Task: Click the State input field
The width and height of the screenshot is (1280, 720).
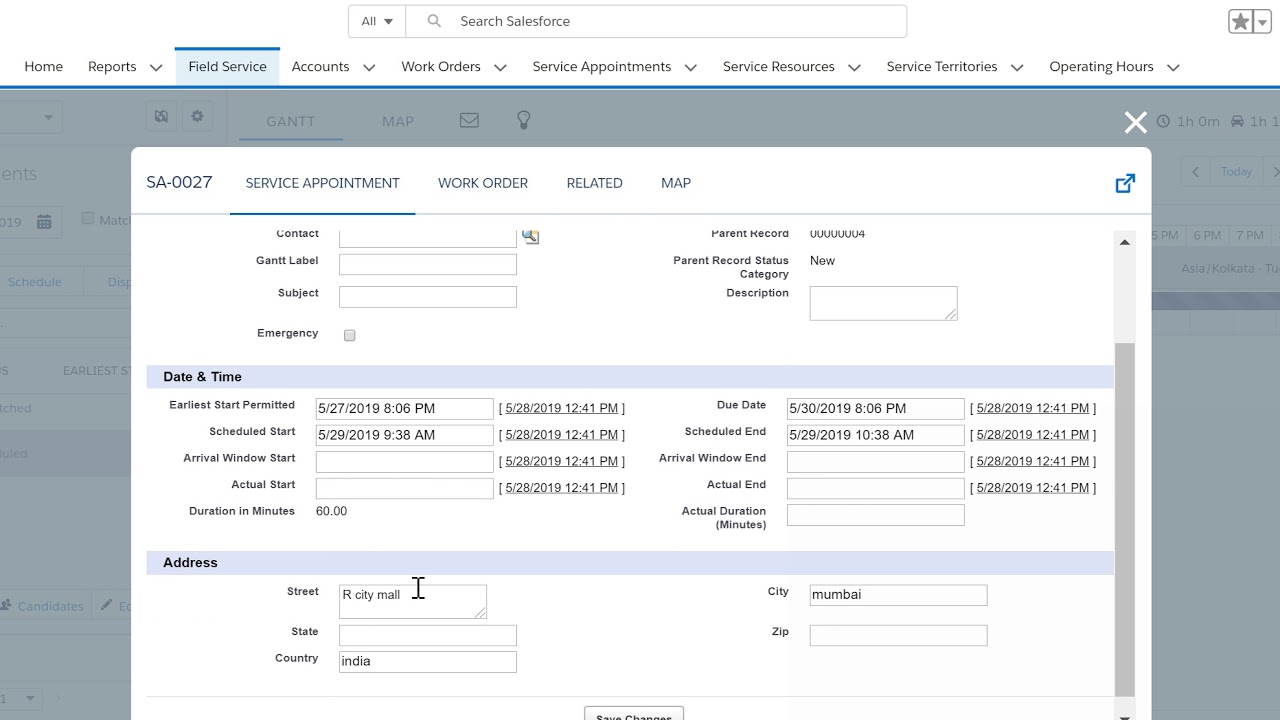Action: (428, 635)
